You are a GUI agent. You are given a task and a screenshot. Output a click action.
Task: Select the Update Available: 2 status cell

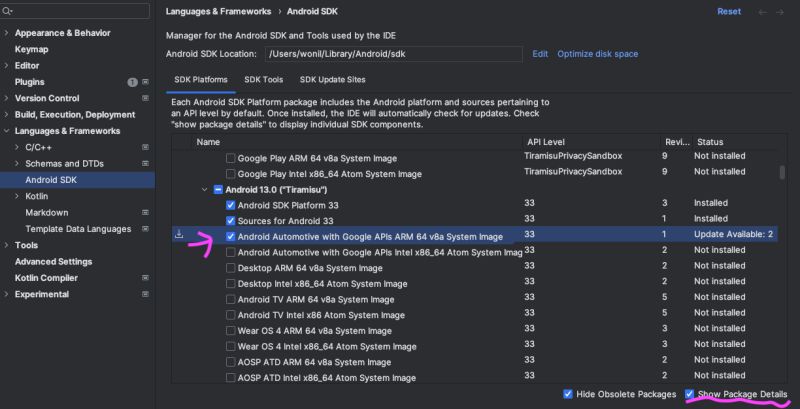tap(733, 235)
